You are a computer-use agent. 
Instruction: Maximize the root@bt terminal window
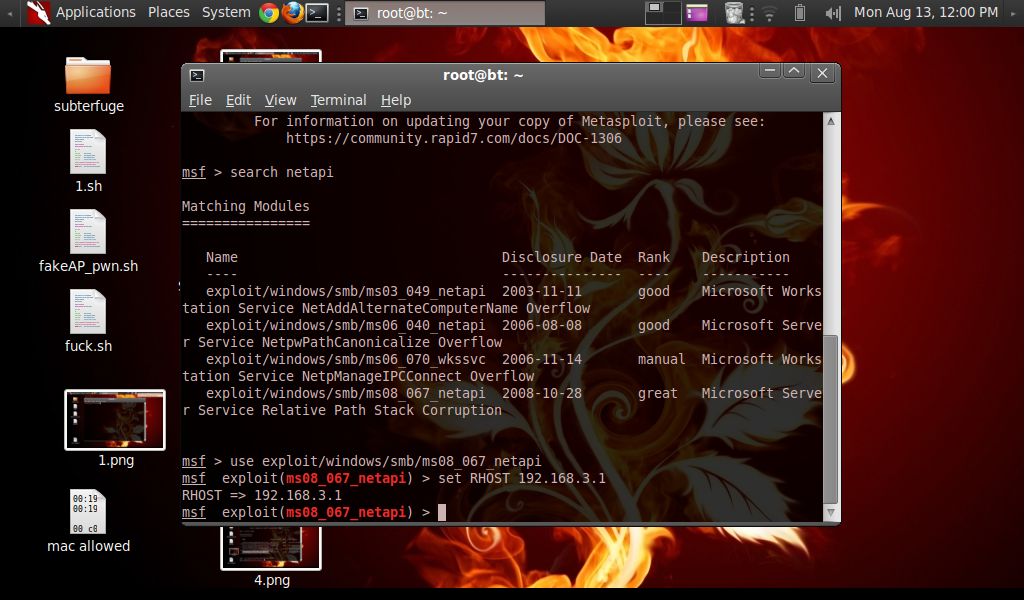pos(794,71)
